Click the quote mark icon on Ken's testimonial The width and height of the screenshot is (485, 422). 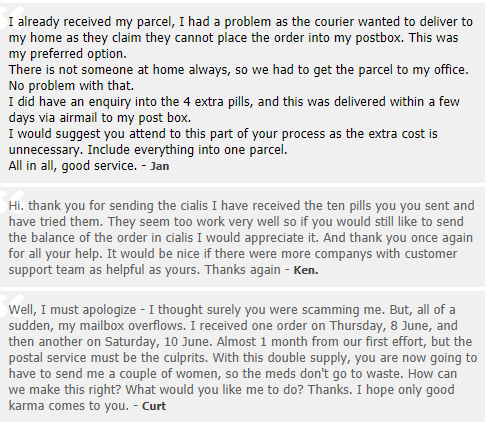(11, 202)
